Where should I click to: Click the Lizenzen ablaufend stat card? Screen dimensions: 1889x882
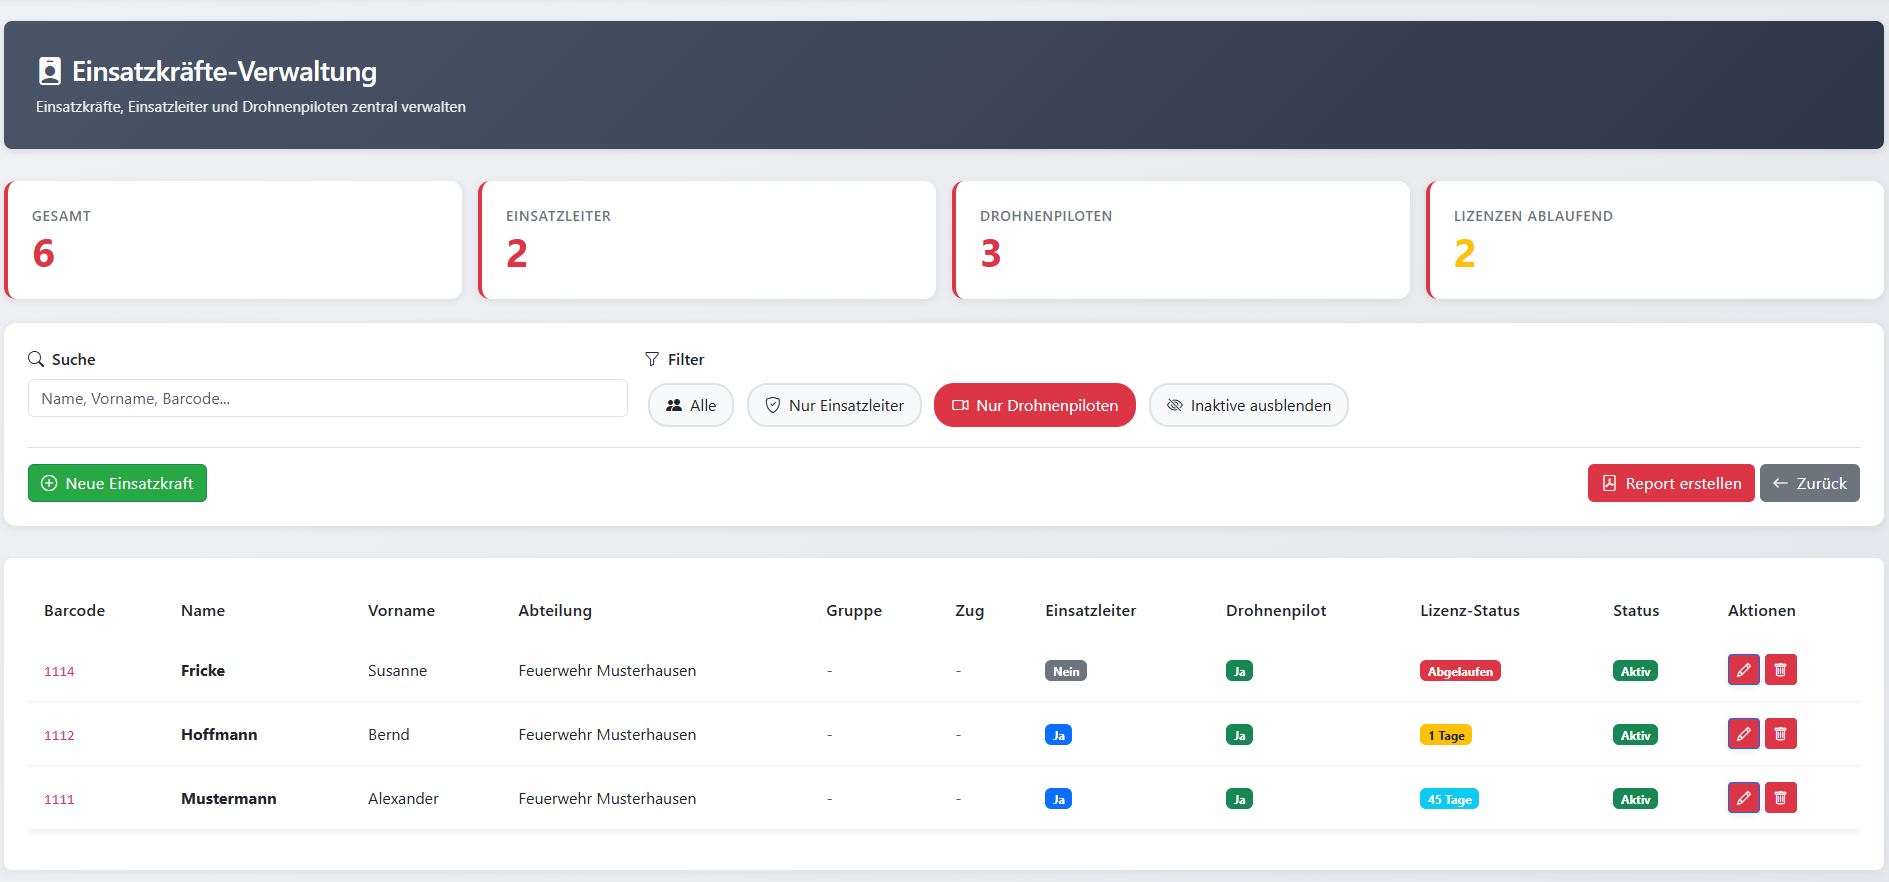[x=1654, y=240]
